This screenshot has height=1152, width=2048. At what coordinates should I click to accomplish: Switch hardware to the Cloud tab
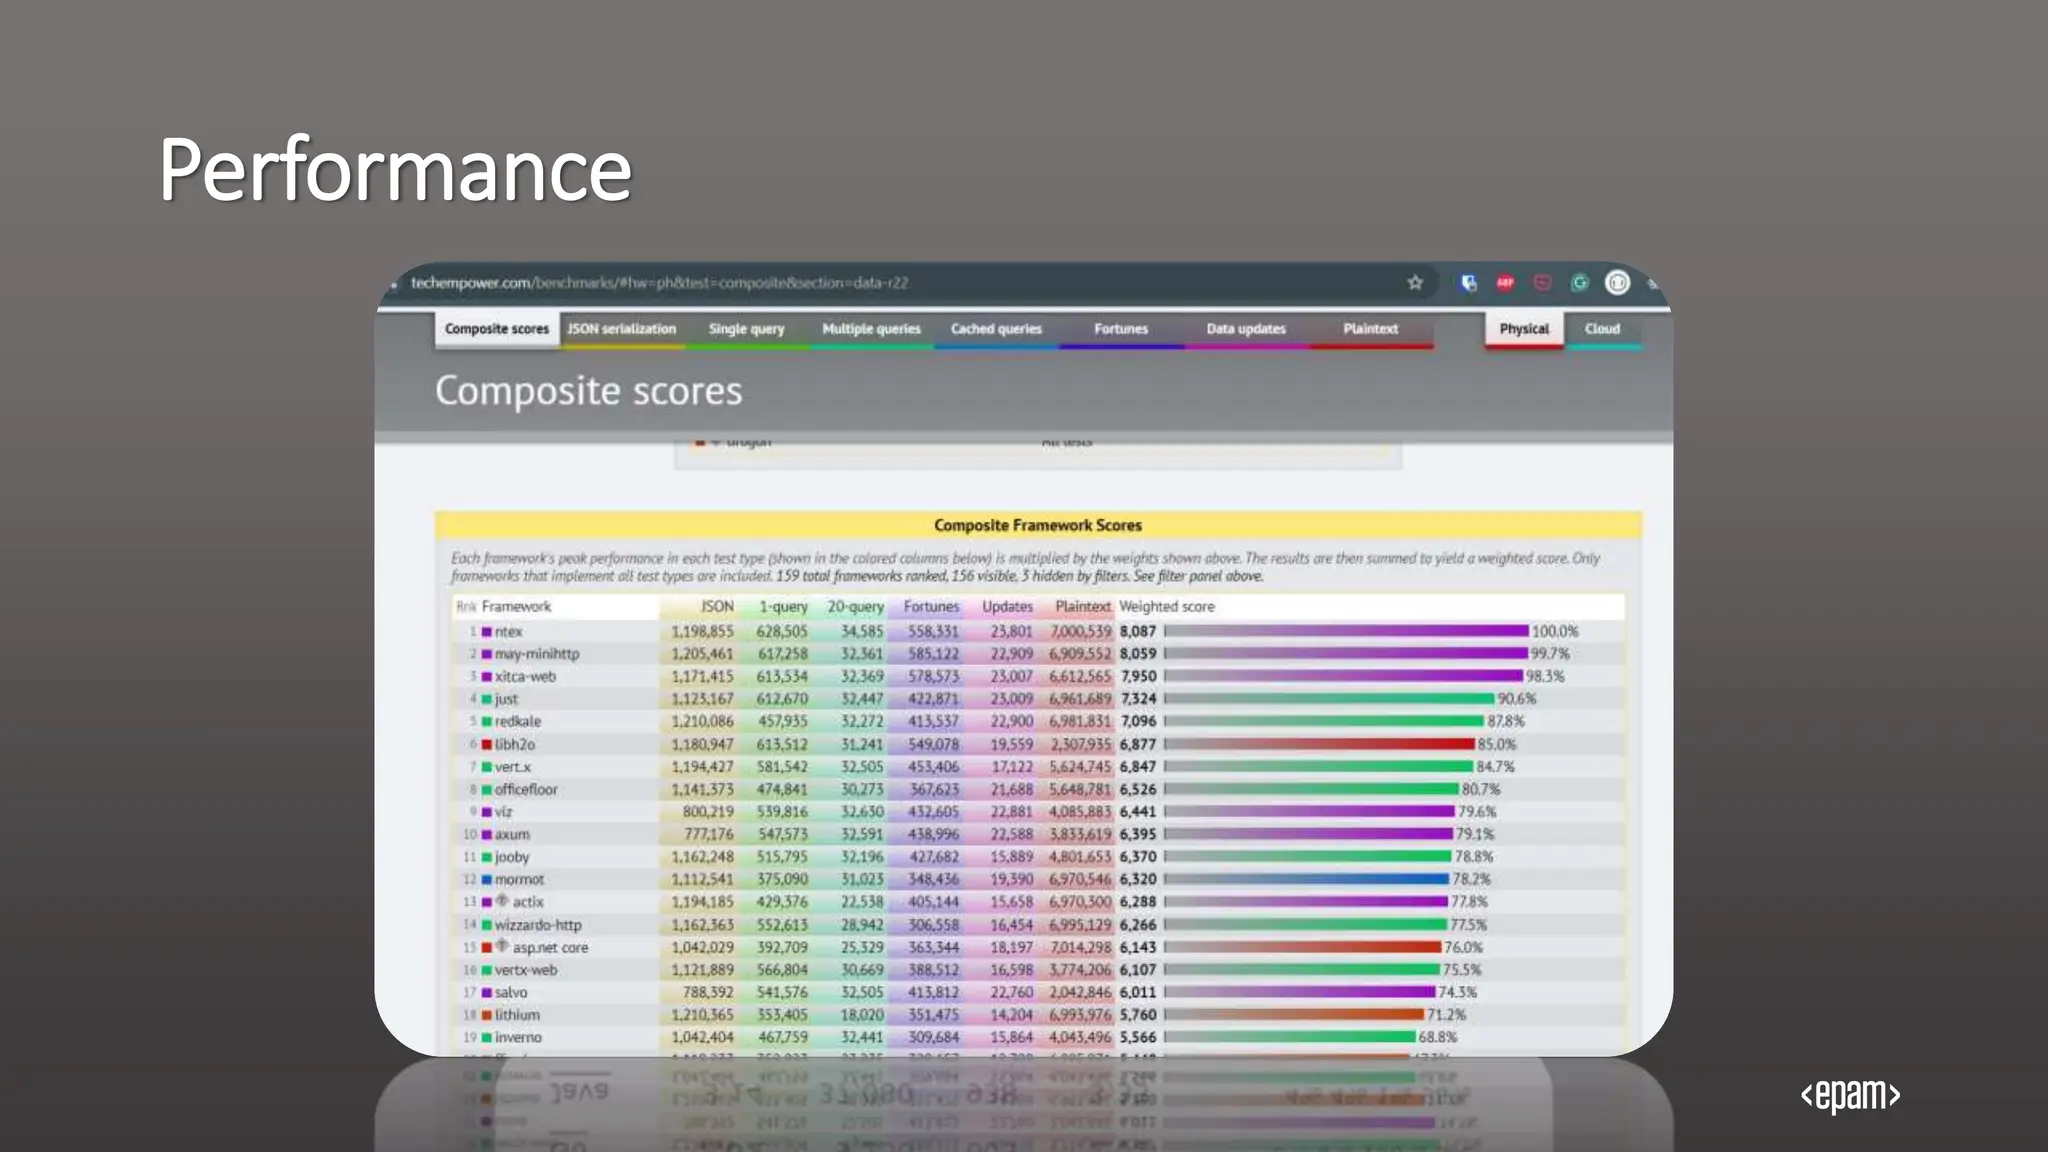[1602, 329]
